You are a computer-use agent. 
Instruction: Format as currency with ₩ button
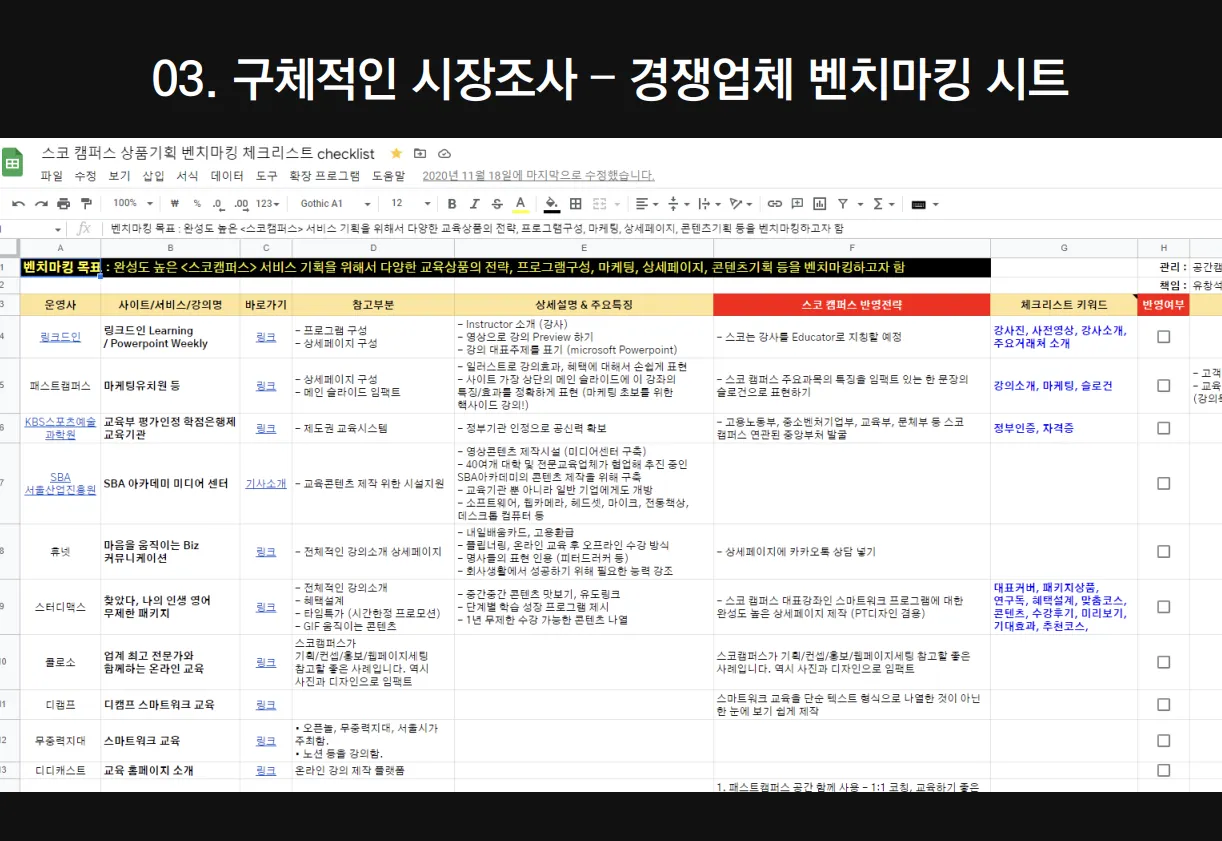coord(175,204)
